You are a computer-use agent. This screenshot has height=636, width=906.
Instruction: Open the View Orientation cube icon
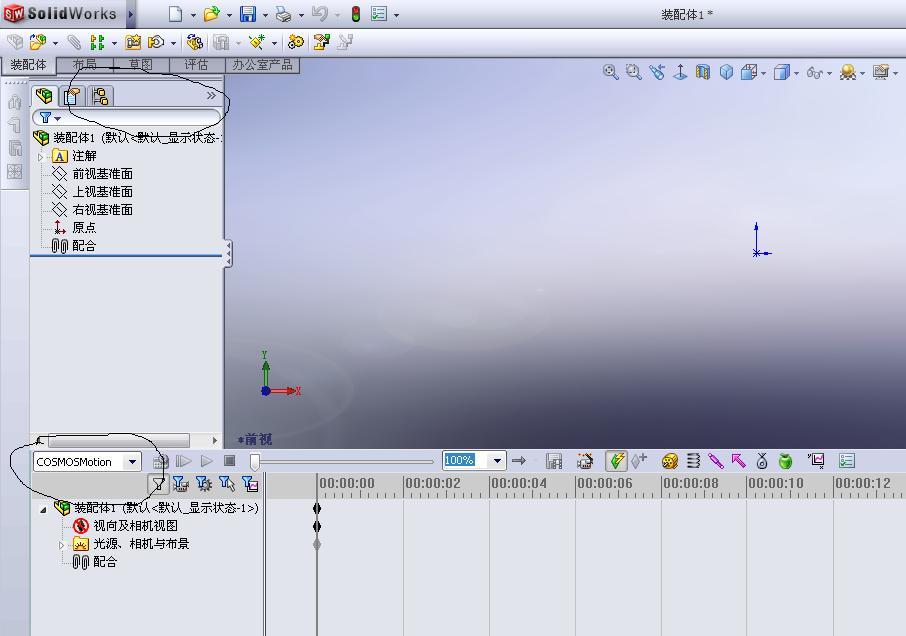pyautogui.click(x=725, y=72)
